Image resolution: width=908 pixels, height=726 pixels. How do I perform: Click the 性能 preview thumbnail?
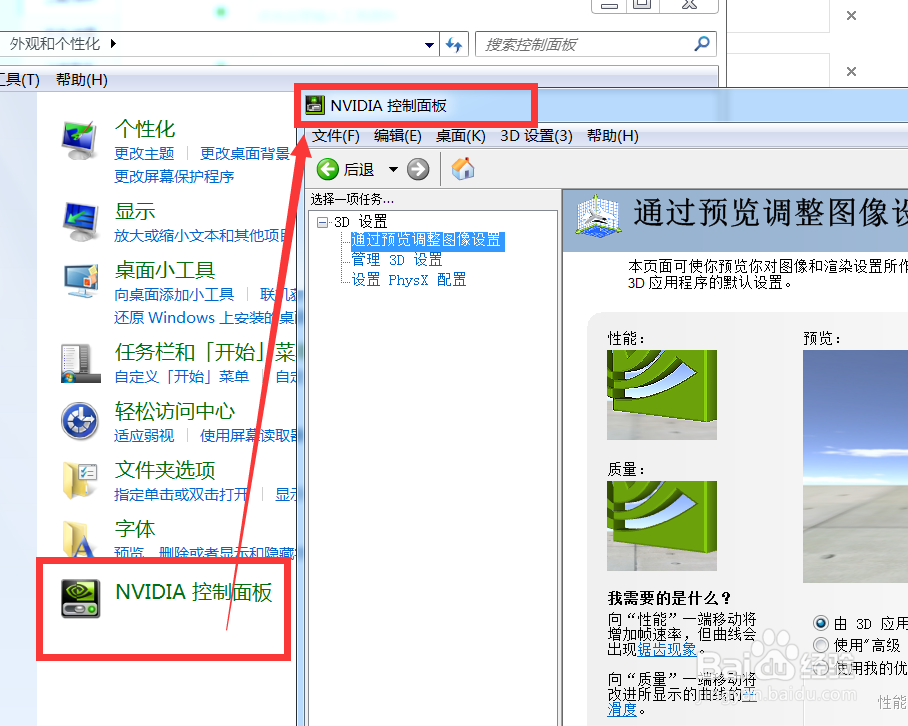[662, 395]
